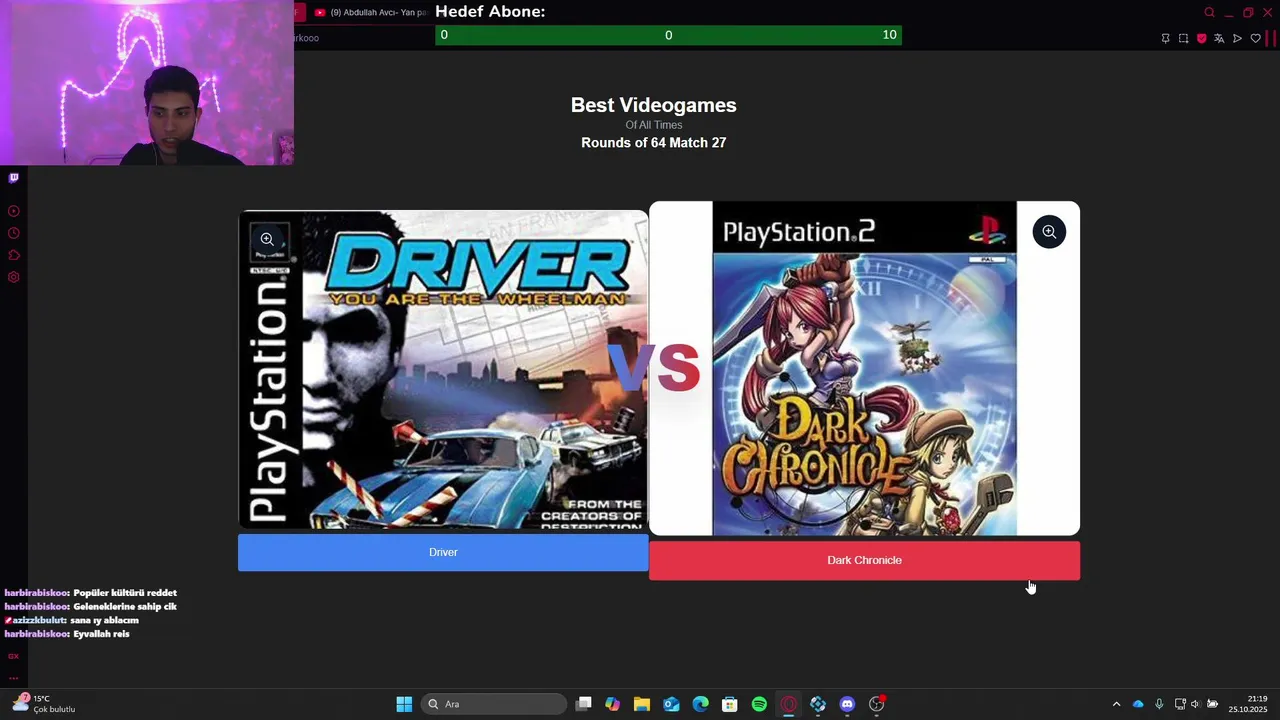Zoom into the Driver cover image

tap(267, 239)
